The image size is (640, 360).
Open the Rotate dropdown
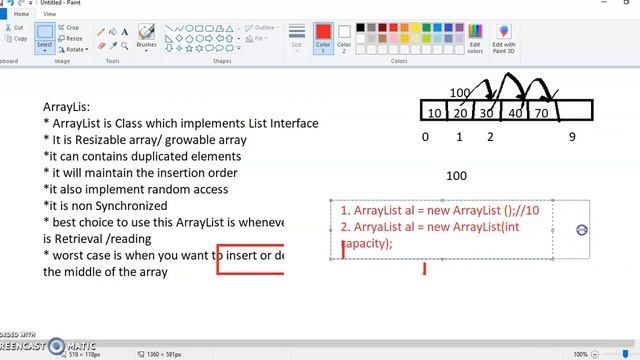point(73,49)
